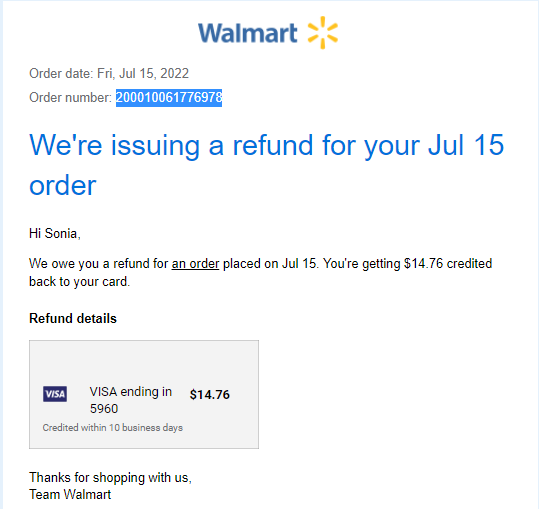The height and width of the screenshot is (509, 539).
Task: Click the word "order" in the blue headline
Action: point(63,186)
